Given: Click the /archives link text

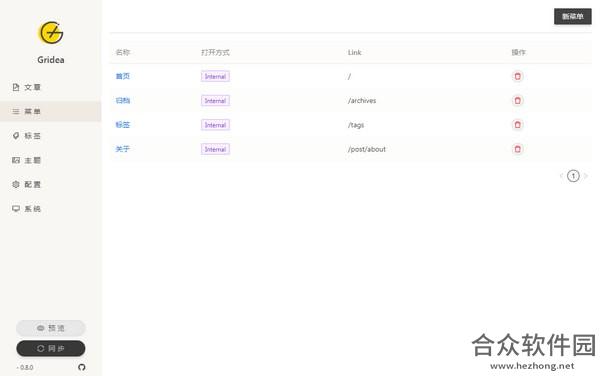Looking at the screenshot, I should click(x=362, y=101).
